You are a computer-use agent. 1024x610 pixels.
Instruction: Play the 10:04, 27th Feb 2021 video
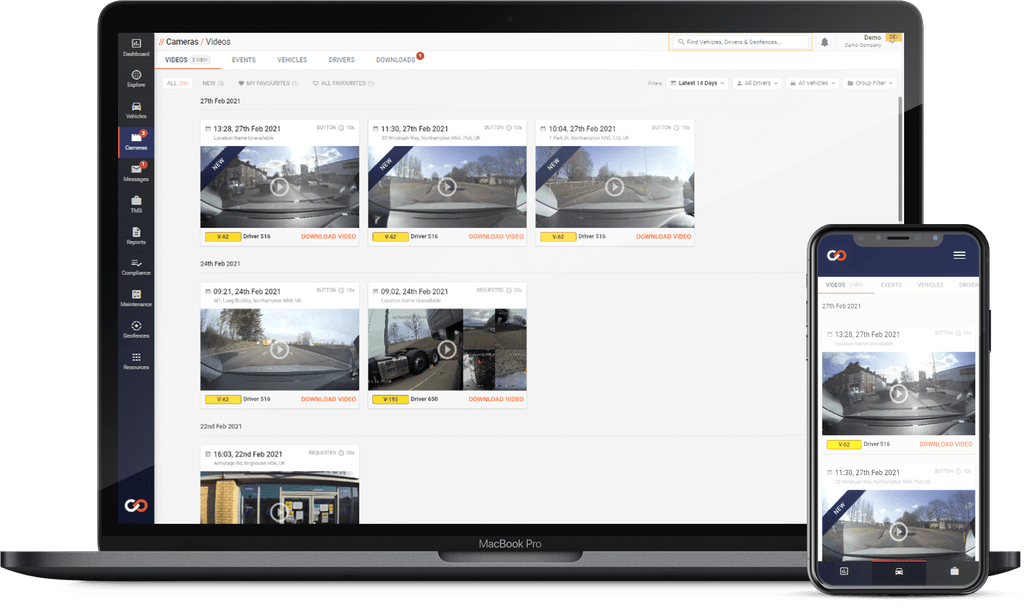(x=615, y=187)
